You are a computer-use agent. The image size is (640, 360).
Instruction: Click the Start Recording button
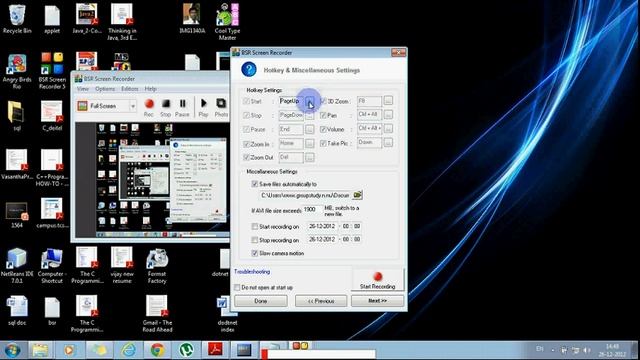[378, 280]
